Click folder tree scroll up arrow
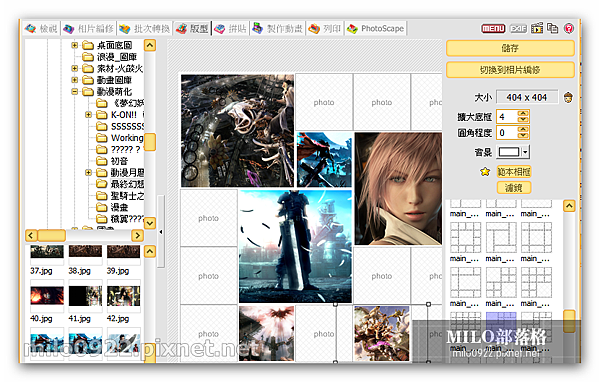The width and height of the screenshot is (600, 382). [150, 46]
